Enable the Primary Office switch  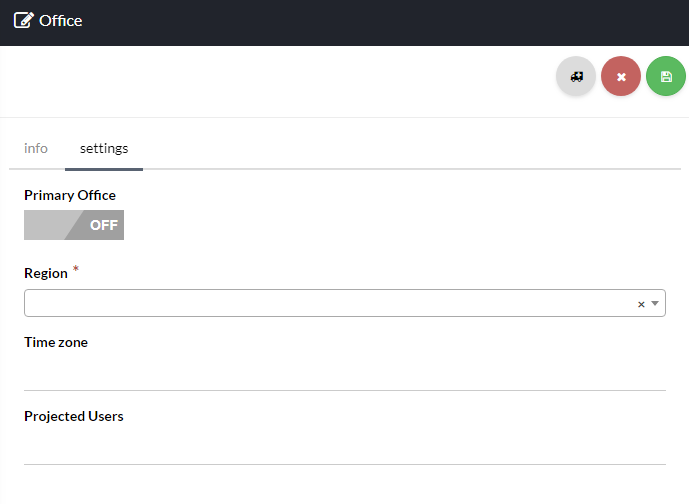[x=74, y=225]
